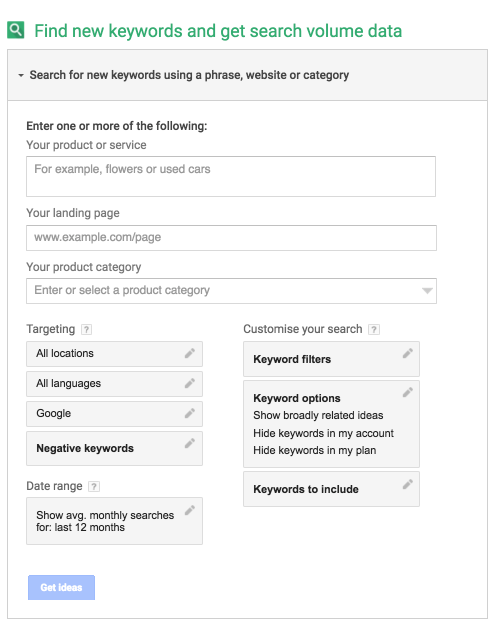
Task: Open Targeting help question mark
Action: 86,329
